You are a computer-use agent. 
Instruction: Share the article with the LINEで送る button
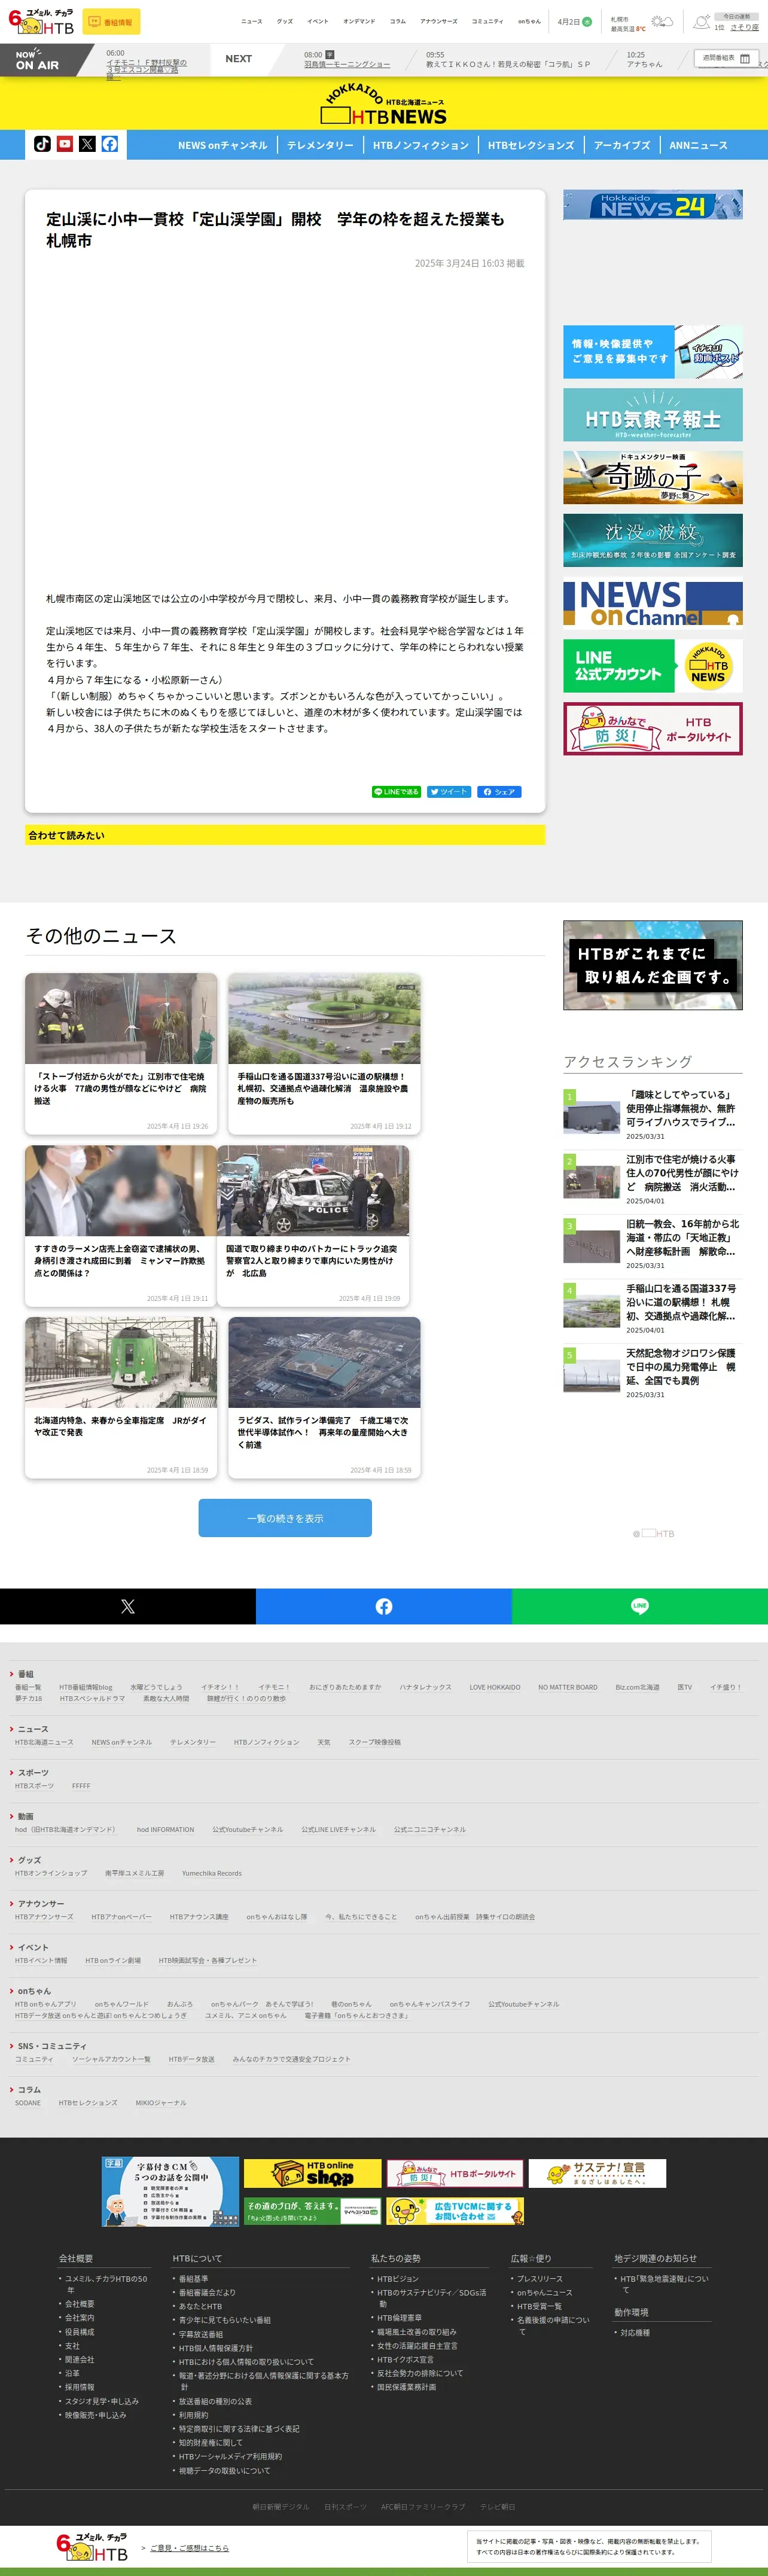[x=396, y=792]
